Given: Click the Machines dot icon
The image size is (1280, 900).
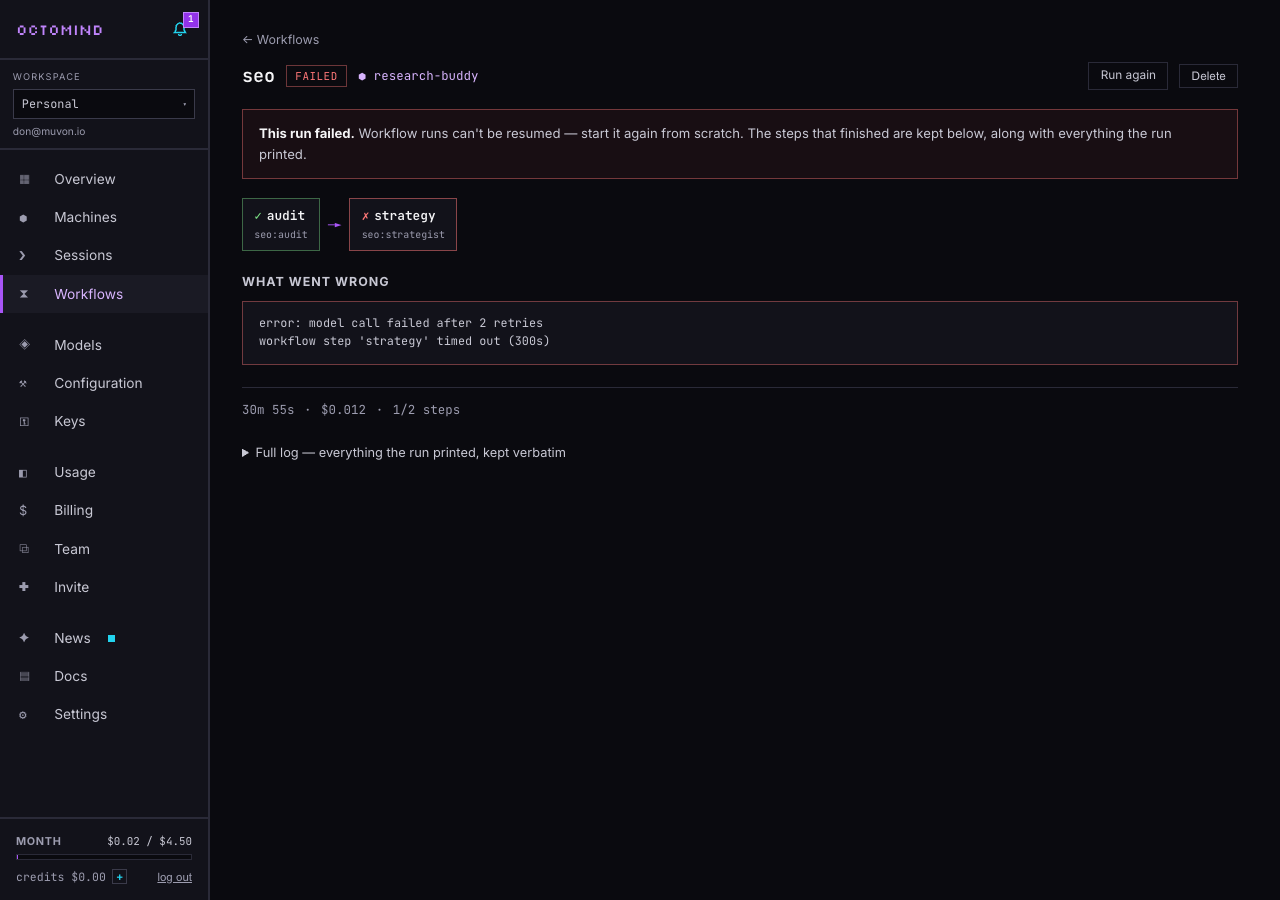Looking at the screenshot, I should (24, 218).
